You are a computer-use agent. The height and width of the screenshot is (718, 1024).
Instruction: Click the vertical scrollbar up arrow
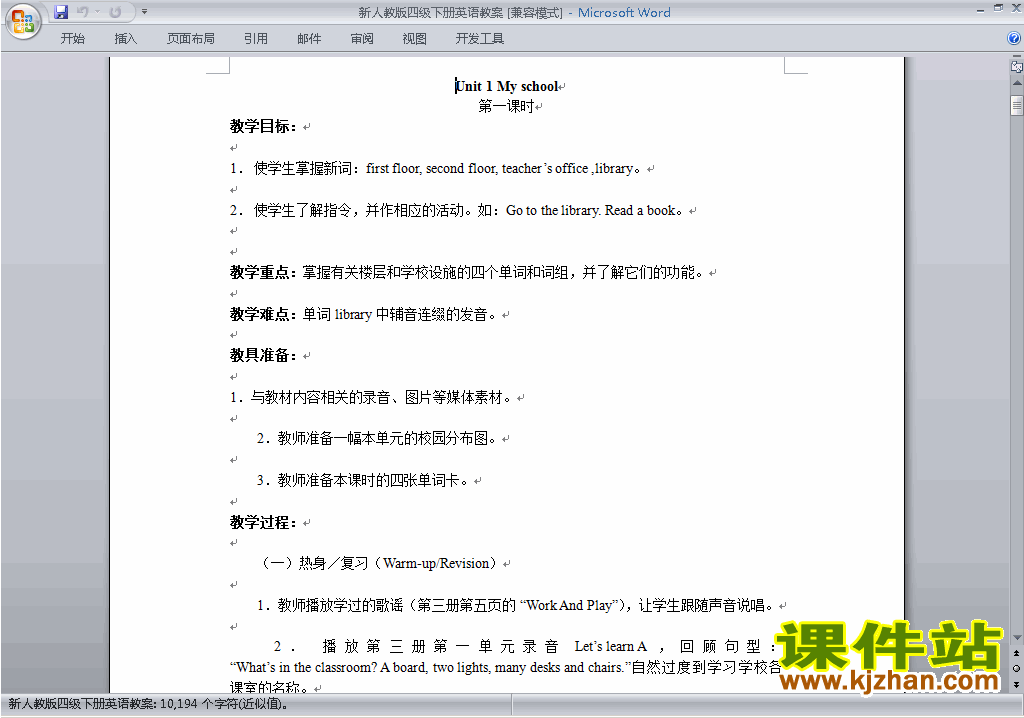tap(1017, 84)
